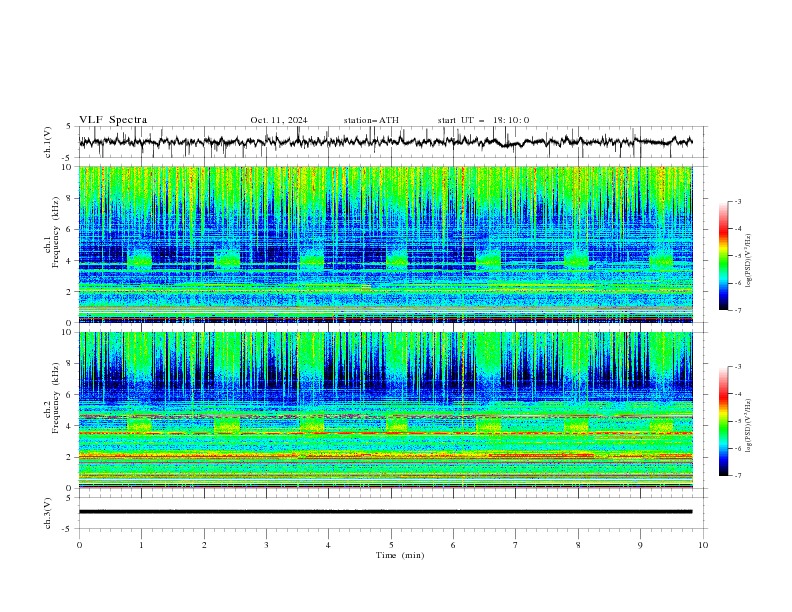
Task: Select the ch.1 "Frequency (kHz)" axis label
Action: click(56, 233)
